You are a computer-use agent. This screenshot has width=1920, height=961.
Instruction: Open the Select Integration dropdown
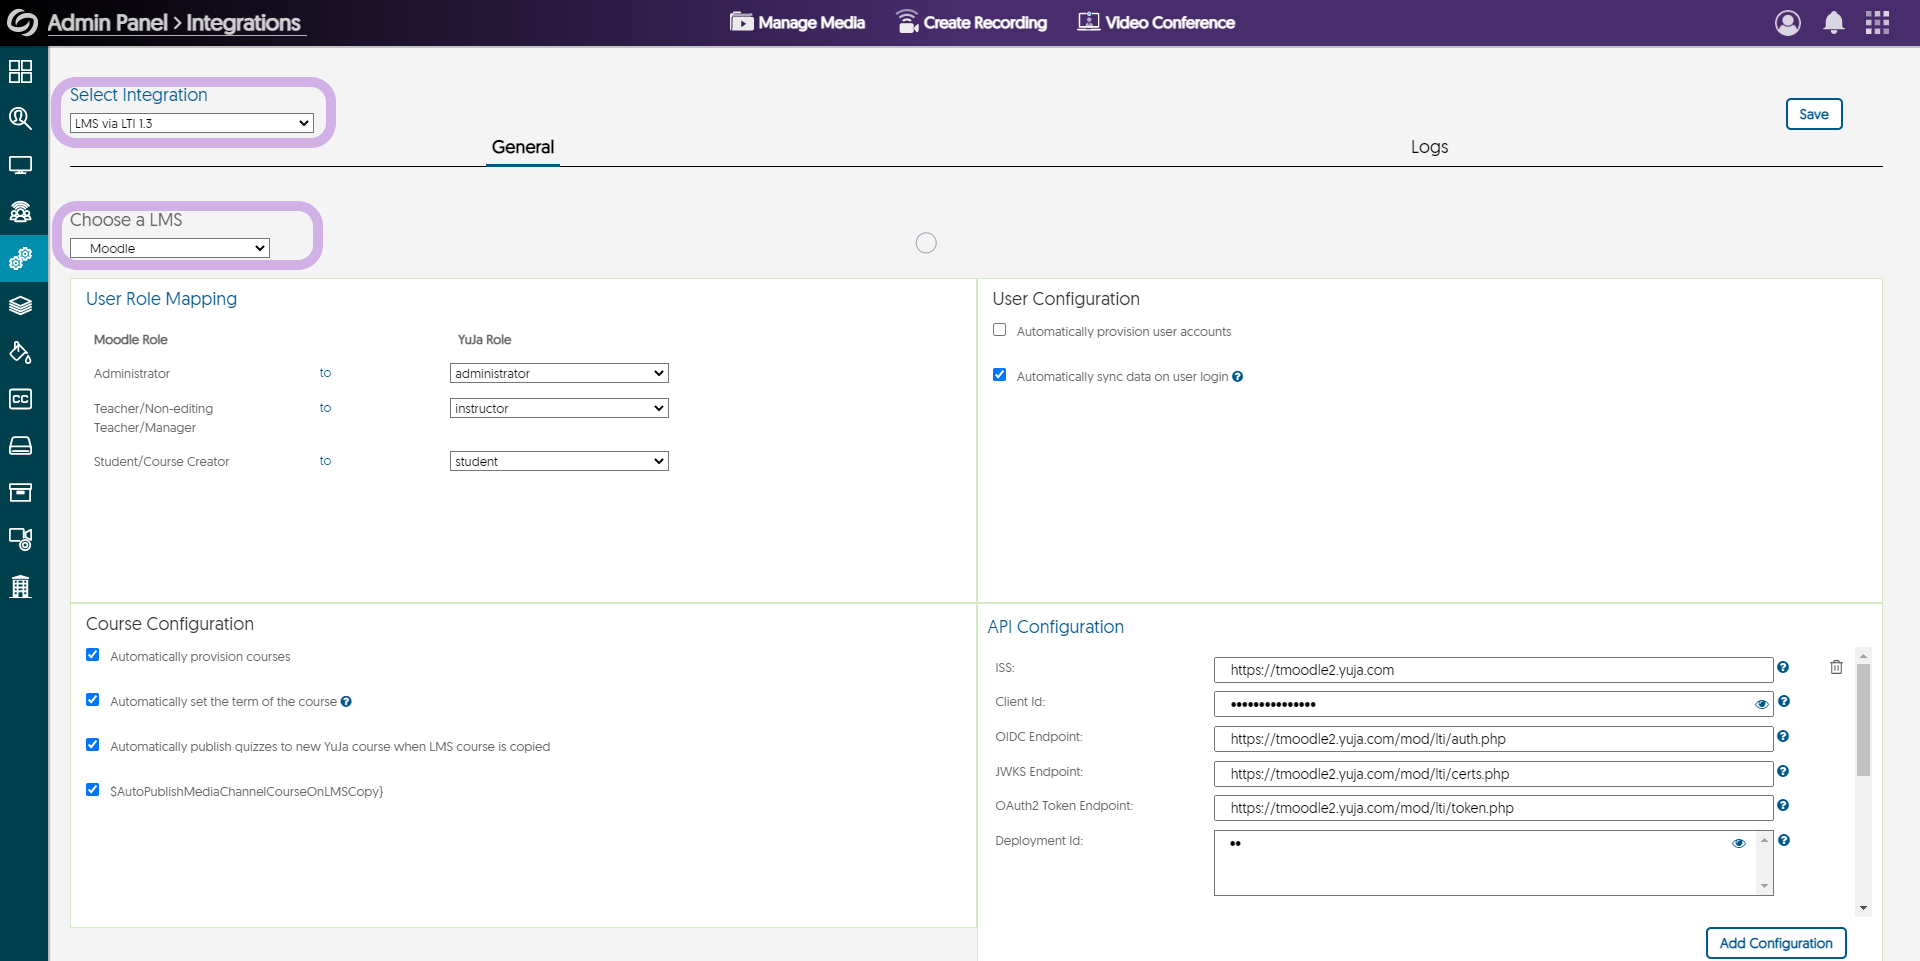(192, 123)
